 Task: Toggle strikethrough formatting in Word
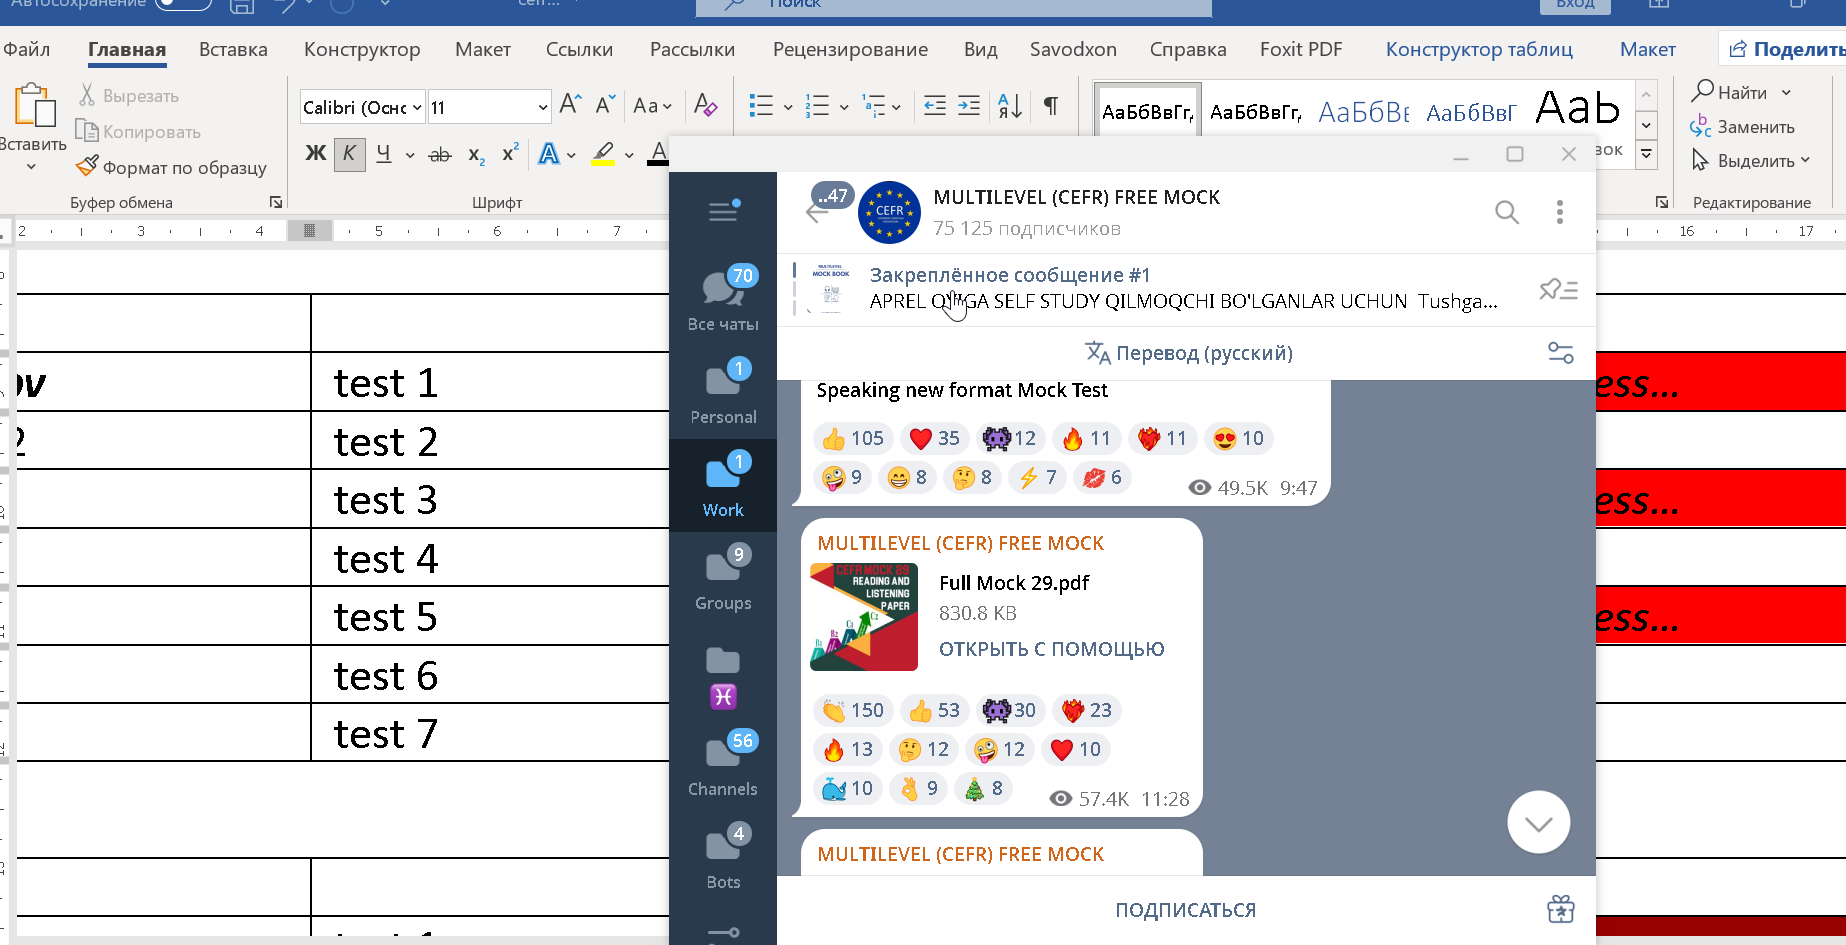(440, 154)
